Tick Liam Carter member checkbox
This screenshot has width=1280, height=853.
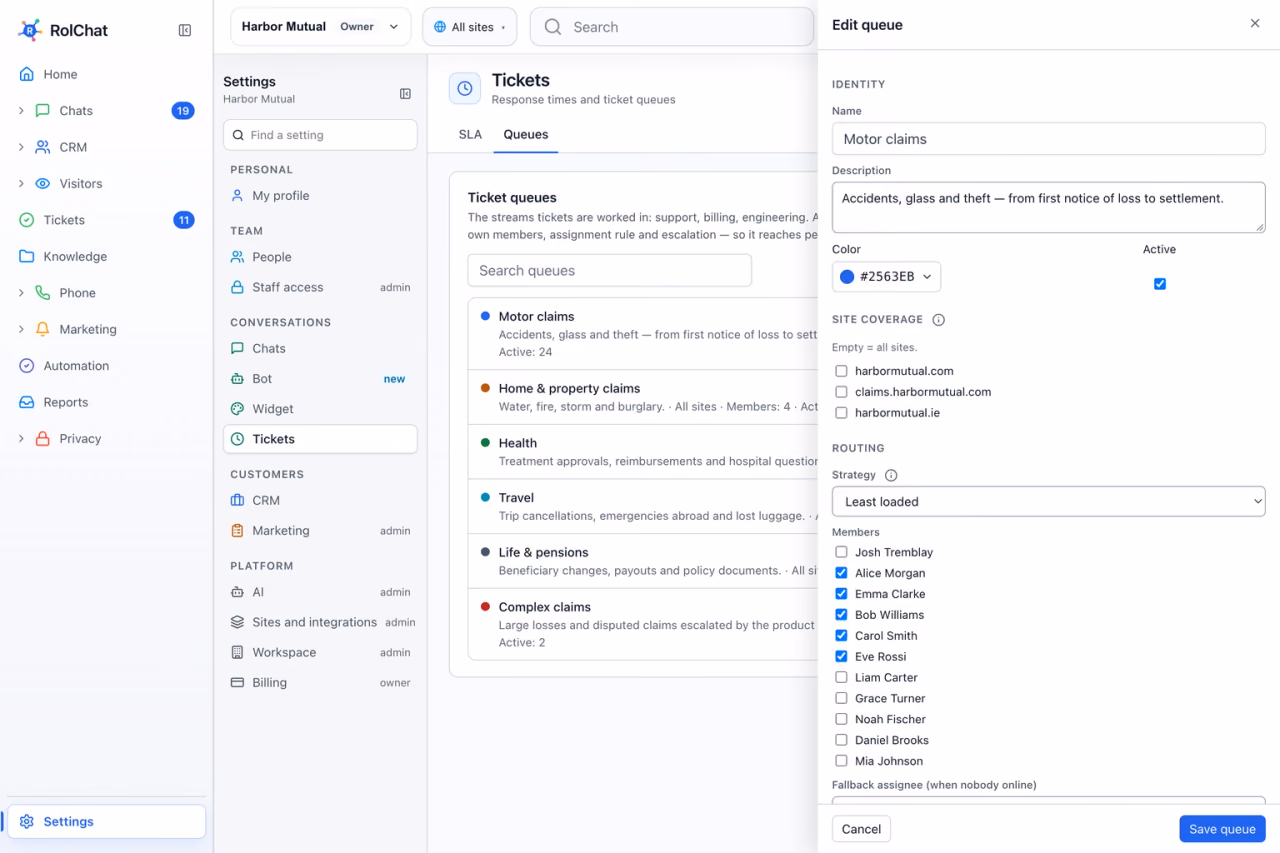coord(841,678)
